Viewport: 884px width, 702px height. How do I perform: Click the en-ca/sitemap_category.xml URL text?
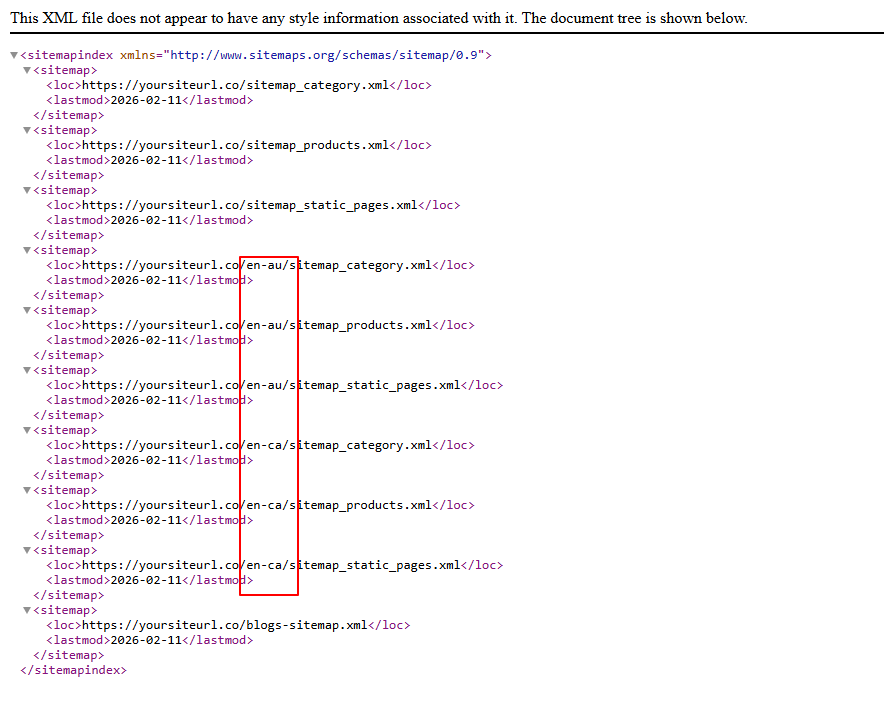(x=256, y=445)
